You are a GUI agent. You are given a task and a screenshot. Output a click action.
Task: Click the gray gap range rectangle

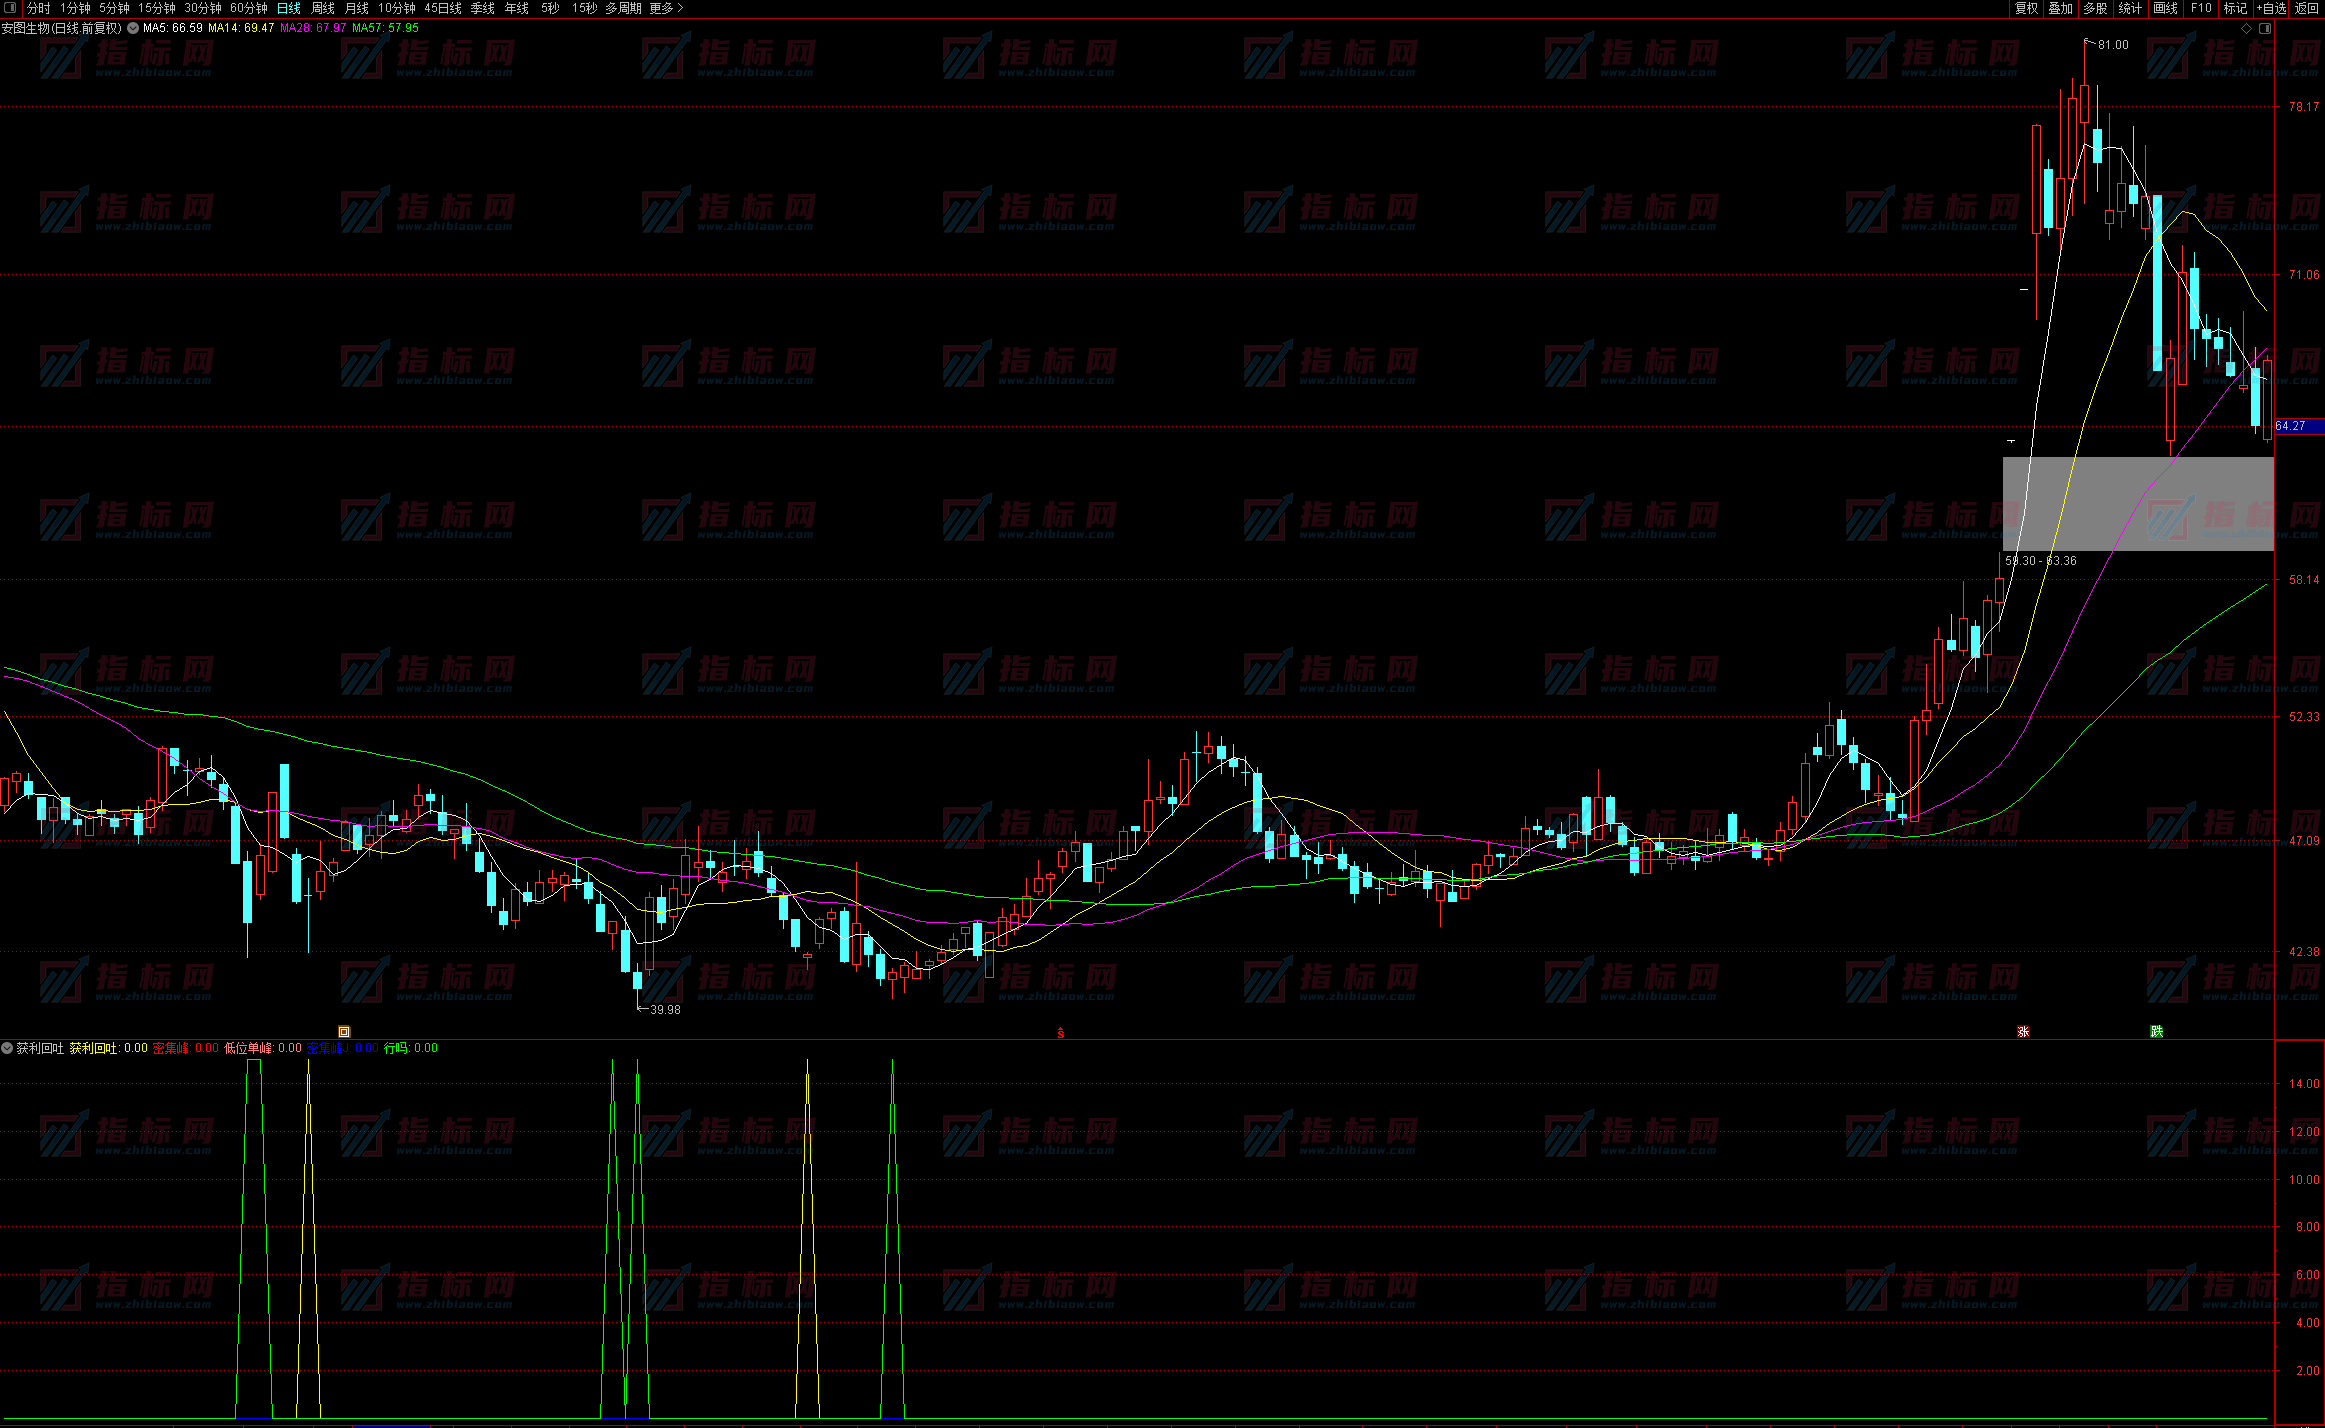click(2138, 504)
